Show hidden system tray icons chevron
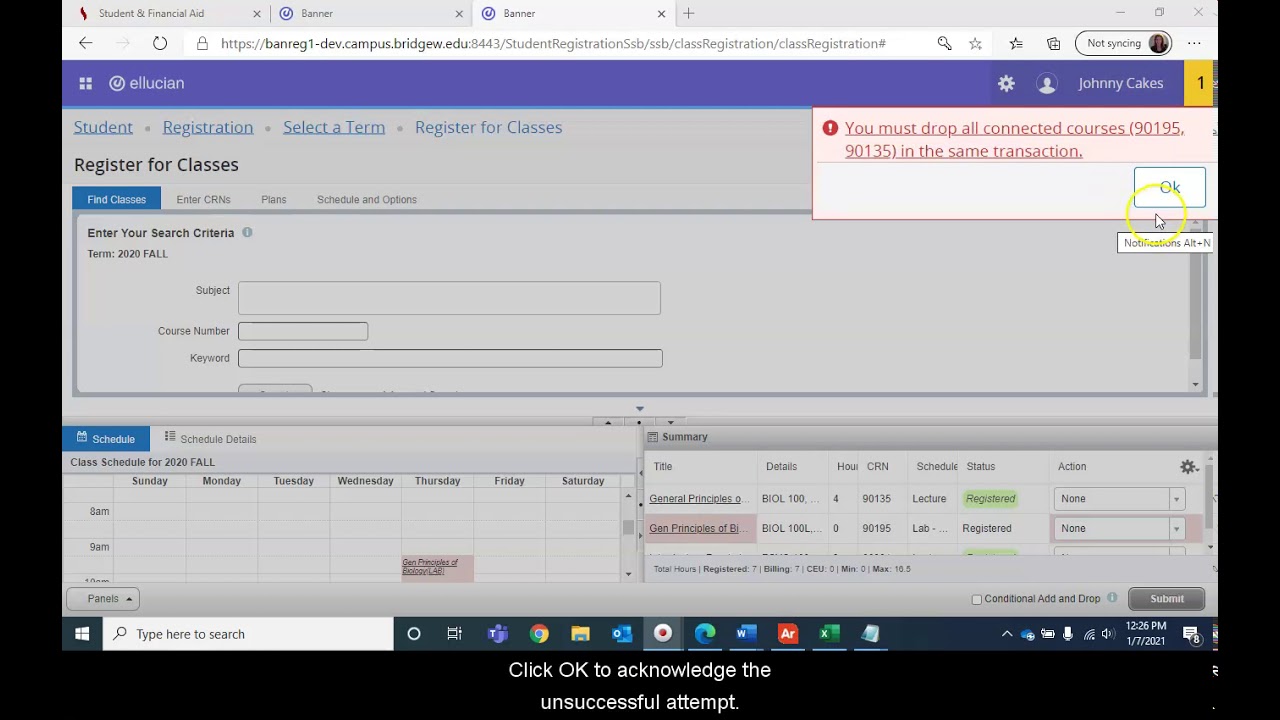 (x=1007, y=634)
